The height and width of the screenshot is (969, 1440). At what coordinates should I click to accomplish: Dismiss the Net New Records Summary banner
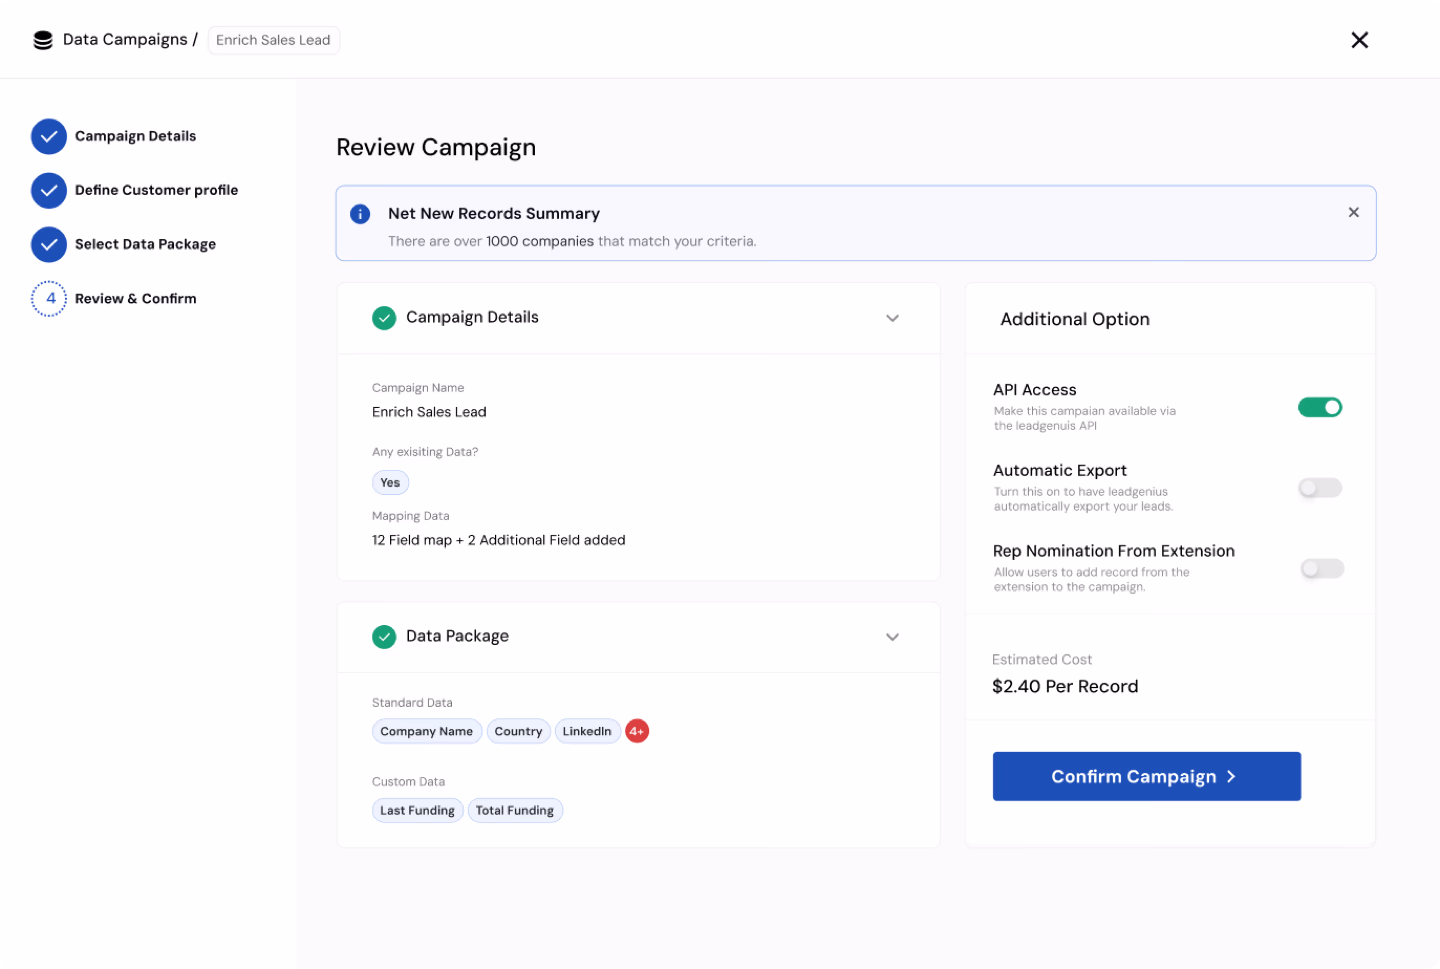[x=1353, y=212]
